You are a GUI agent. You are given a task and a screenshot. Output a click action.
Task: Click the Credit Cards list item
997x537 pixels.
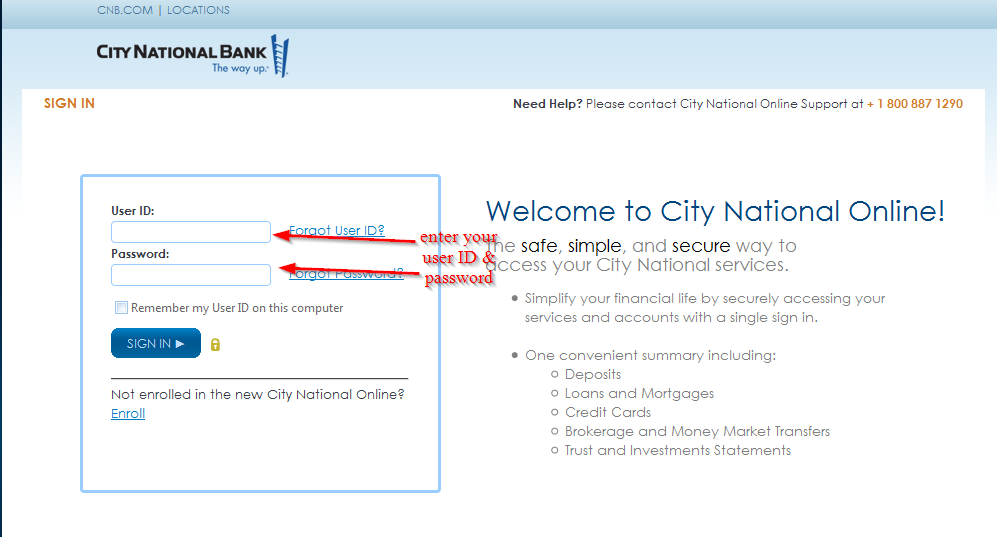[x=608, y=412]
